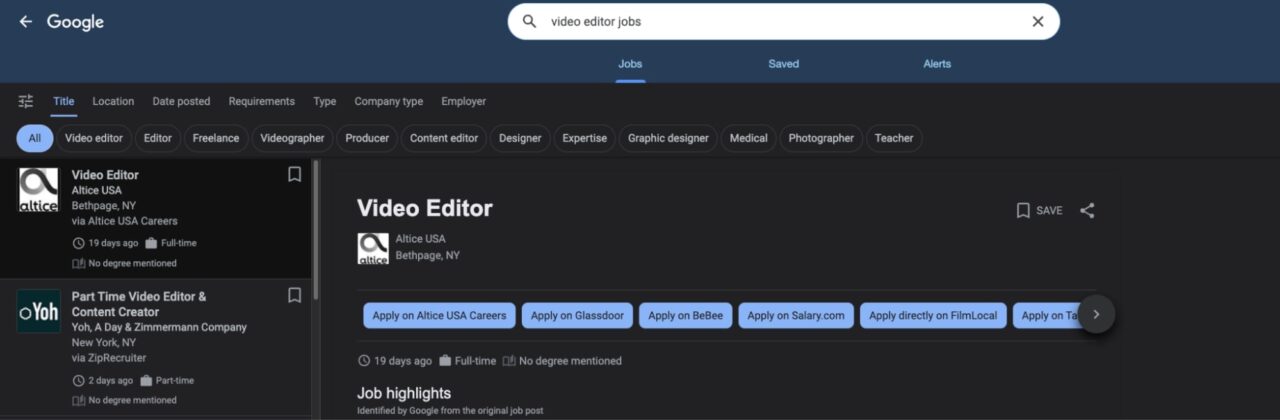Viewport: 1280px width, 420px height.
Task: Click 'New York, NY' location text
Action: pos(103,342)
